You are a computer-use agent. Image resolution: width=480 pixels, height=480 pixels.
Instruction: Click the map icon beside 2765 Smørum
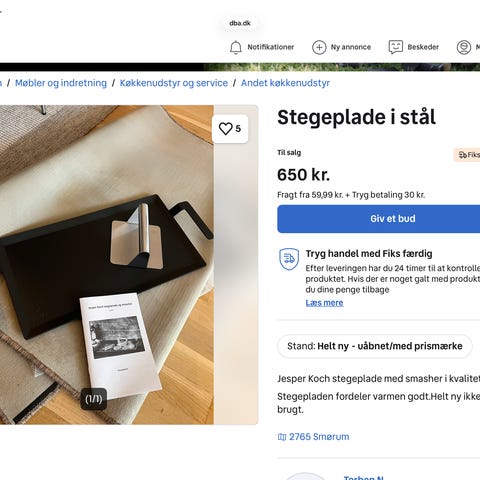[x=282, y=437]
